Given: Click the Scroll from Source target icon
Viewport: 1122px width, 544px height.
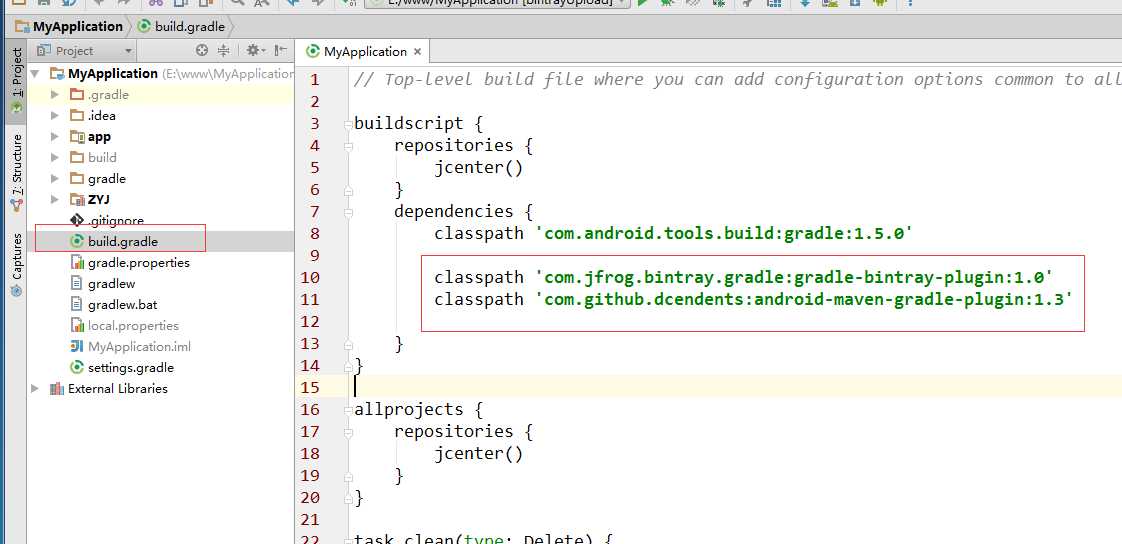Looking at the screenshot, I should tap(202, 50).
